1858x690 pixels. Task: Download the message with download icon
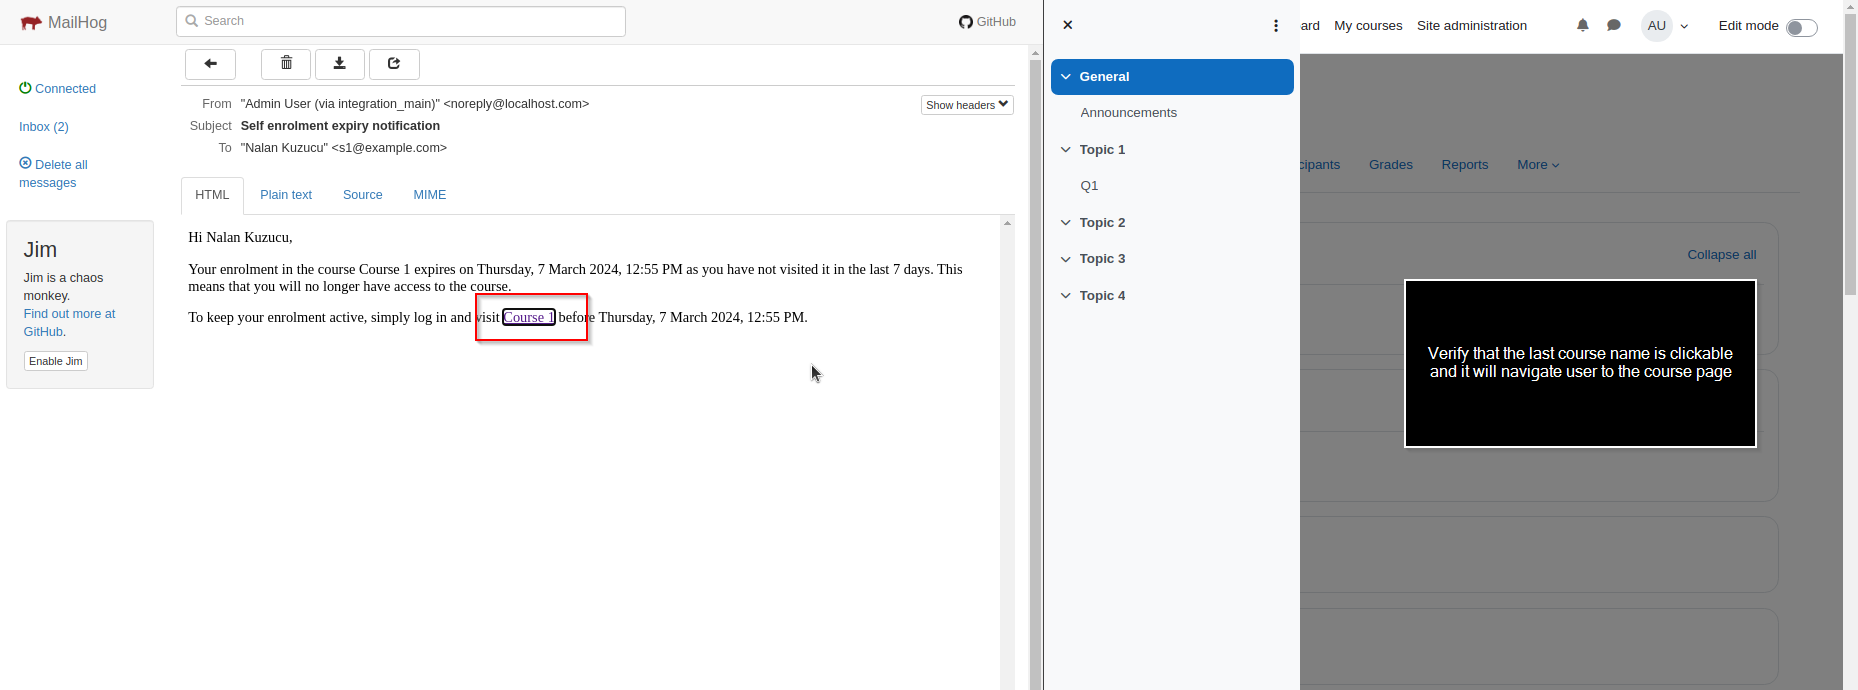[340, 64]
